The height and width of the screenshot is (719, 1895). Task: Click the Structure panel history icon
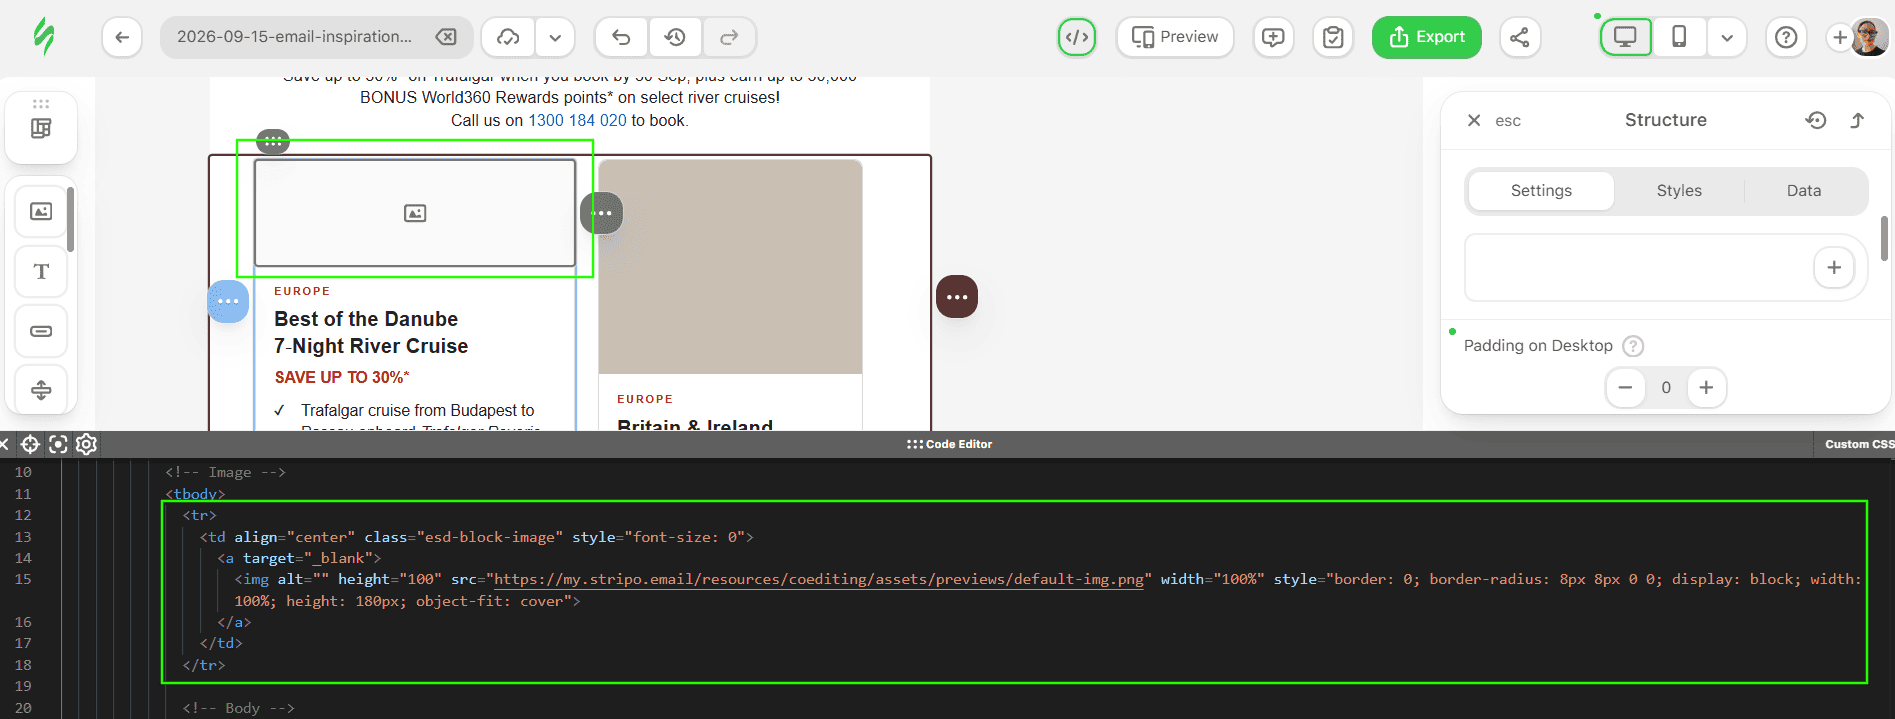1816,120
